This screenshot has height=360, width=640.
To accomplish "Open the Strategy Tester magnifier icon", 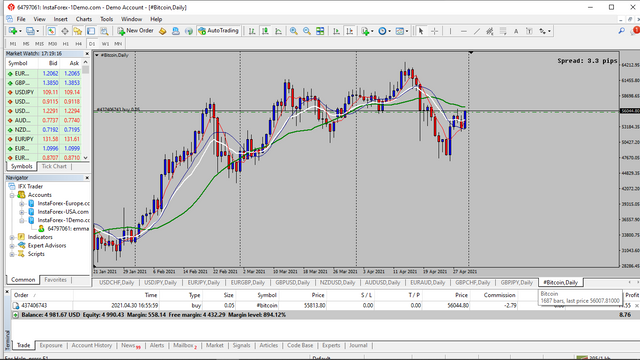I will pos(104,31).
